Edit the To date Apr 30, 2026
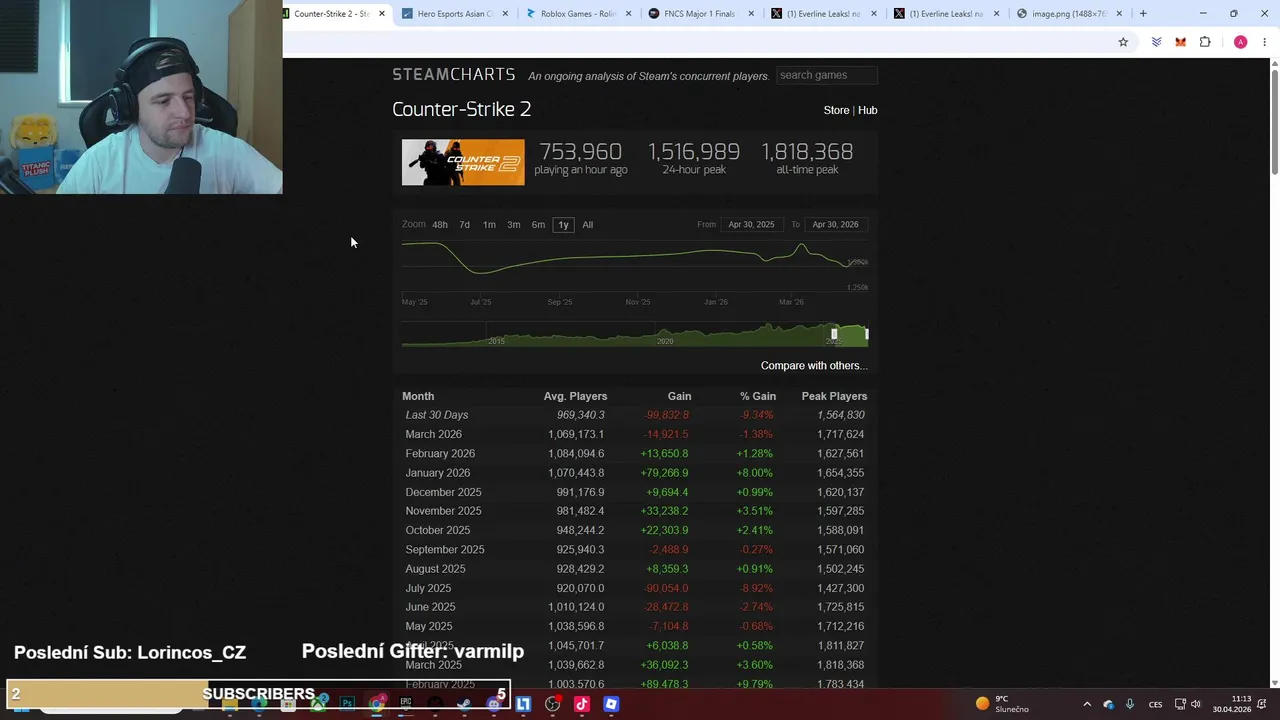This screenshot has height=720, width=1280. (x=835, y=225)
